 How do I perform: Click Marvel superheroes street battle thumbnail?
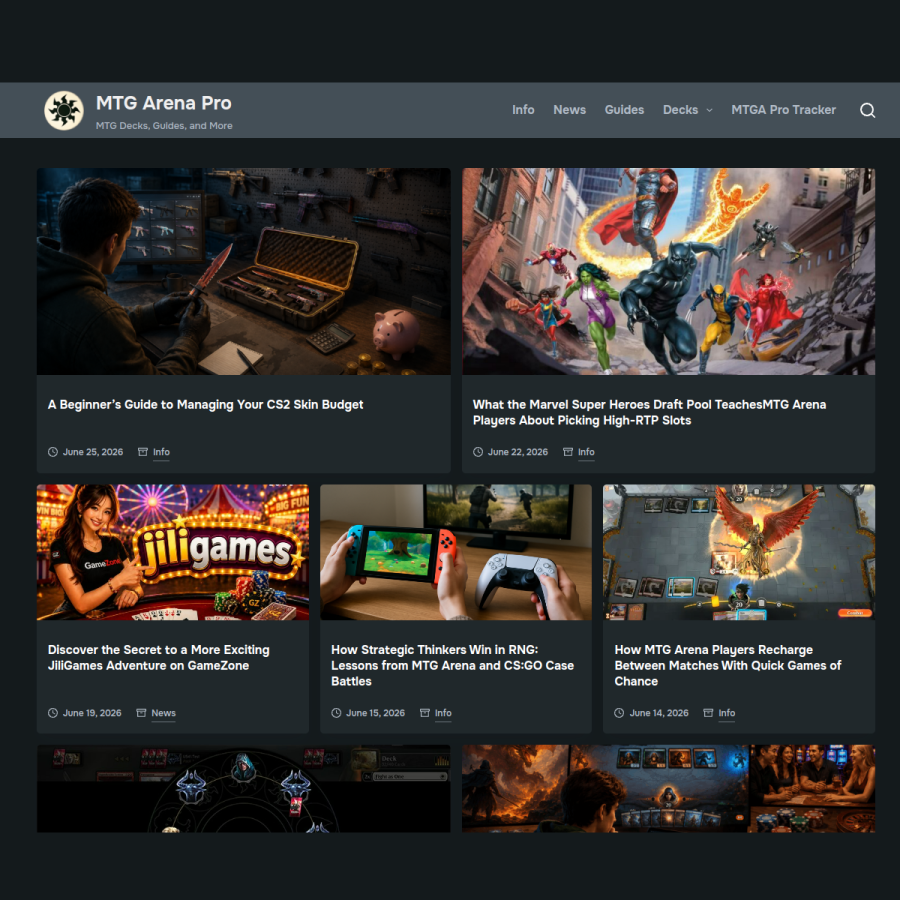[668, 271]
